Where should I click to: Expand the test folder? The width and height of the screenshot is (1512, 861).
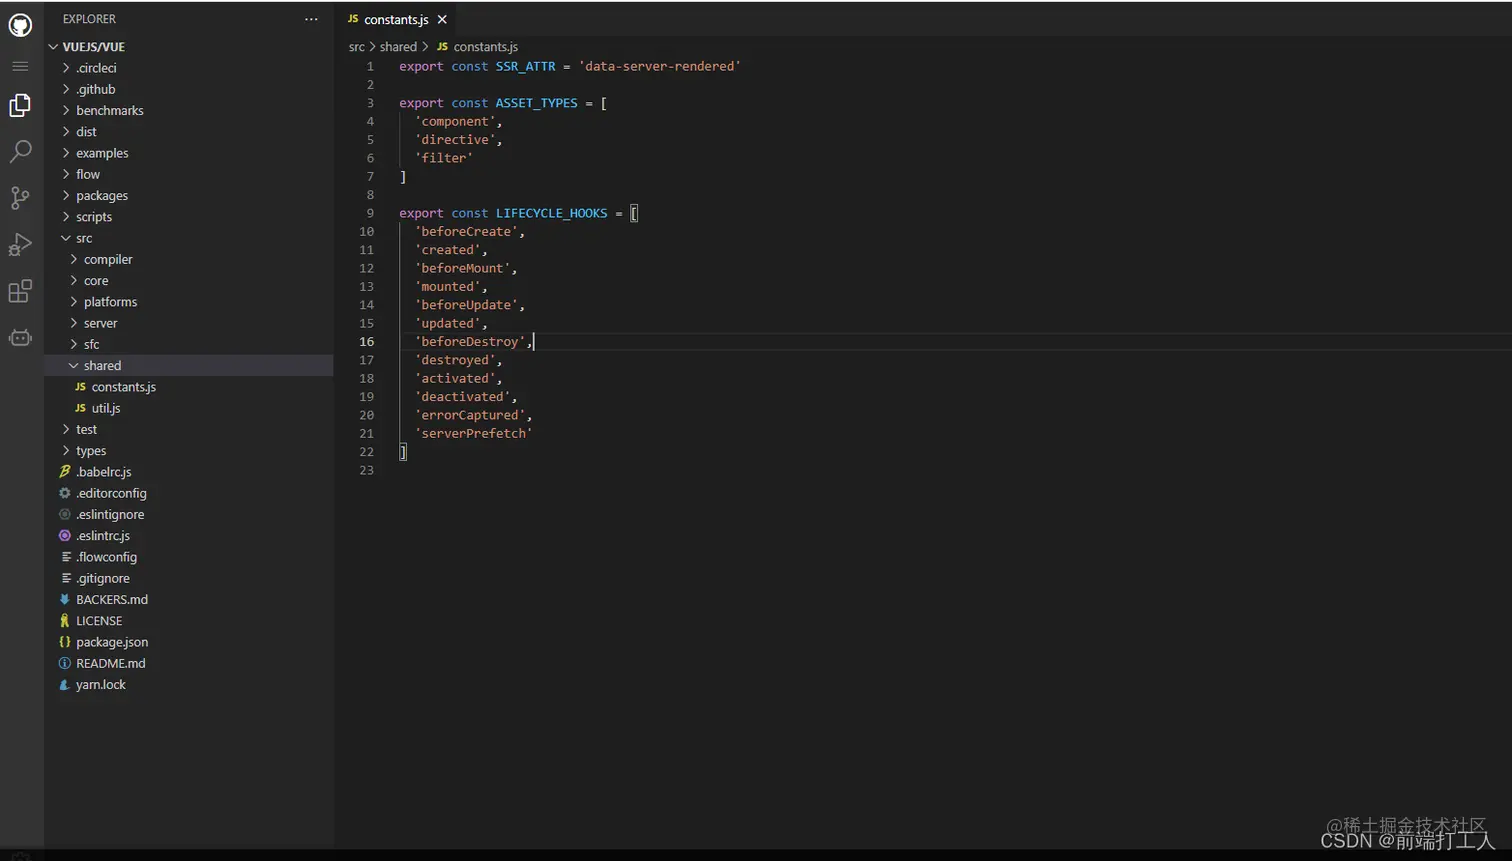(x=188, y=429)
